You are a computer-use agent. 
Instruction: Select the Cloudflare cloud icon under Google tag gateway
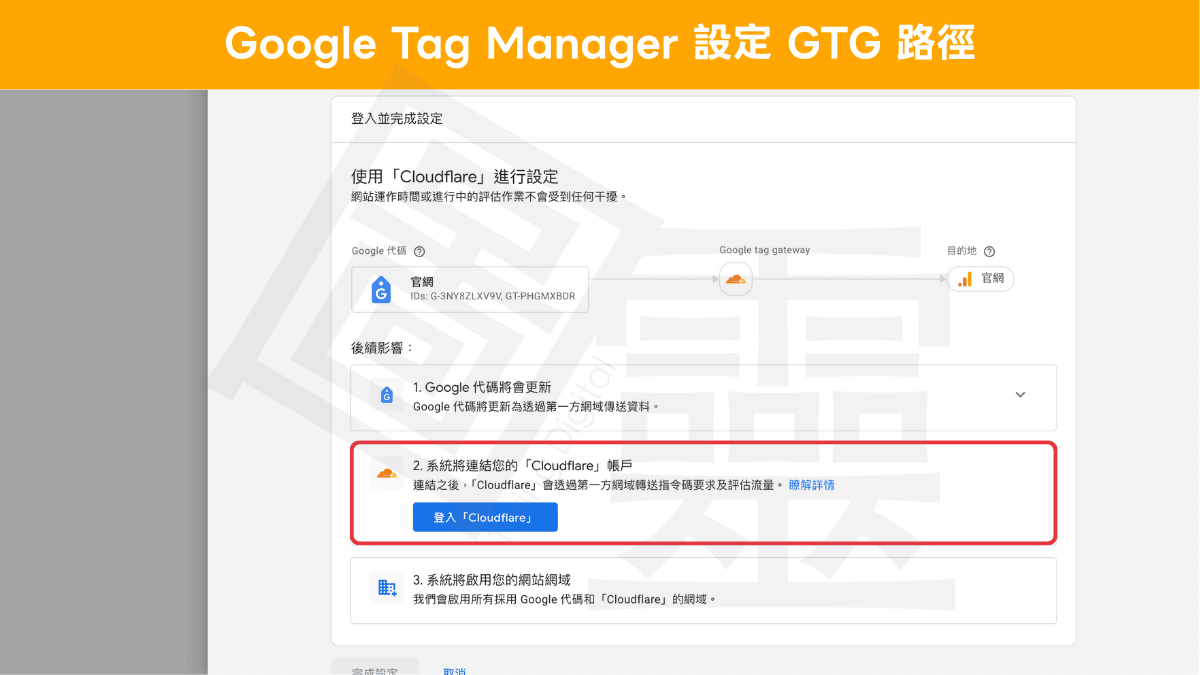(x=736, y=279)
